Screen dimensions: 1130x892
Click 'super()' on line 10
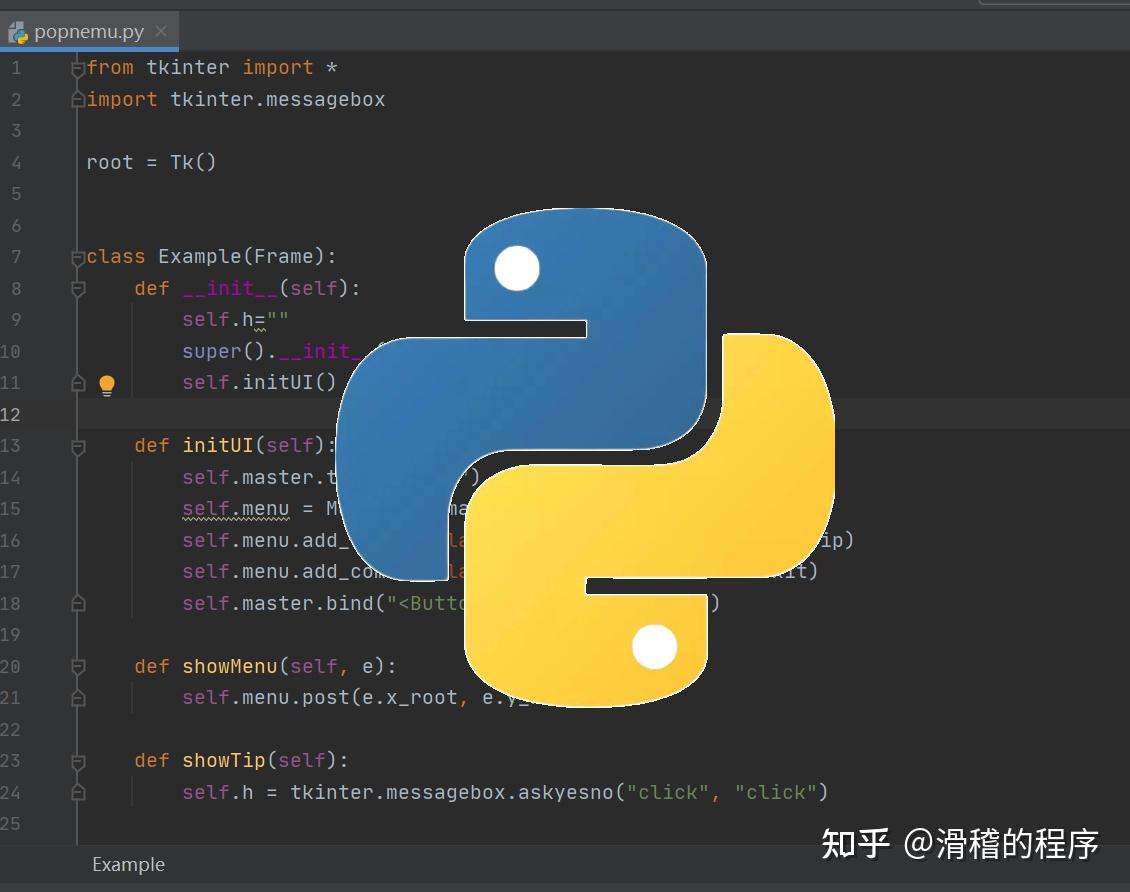tap(223, 351)
